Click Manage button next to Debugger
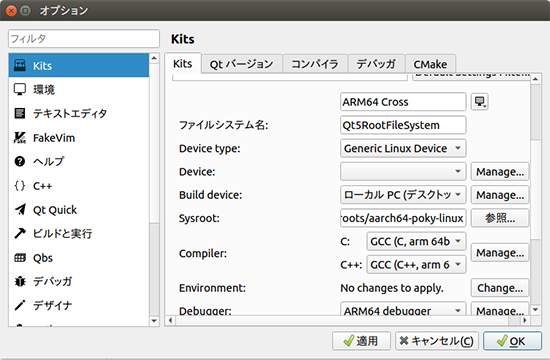 [500, 309]
